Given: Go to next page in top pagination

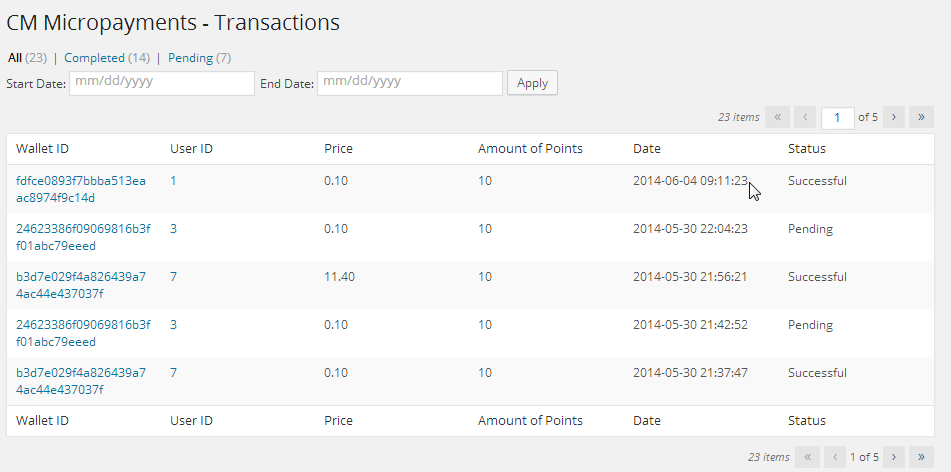Looking at the screenshot, I should coord(894,117).
